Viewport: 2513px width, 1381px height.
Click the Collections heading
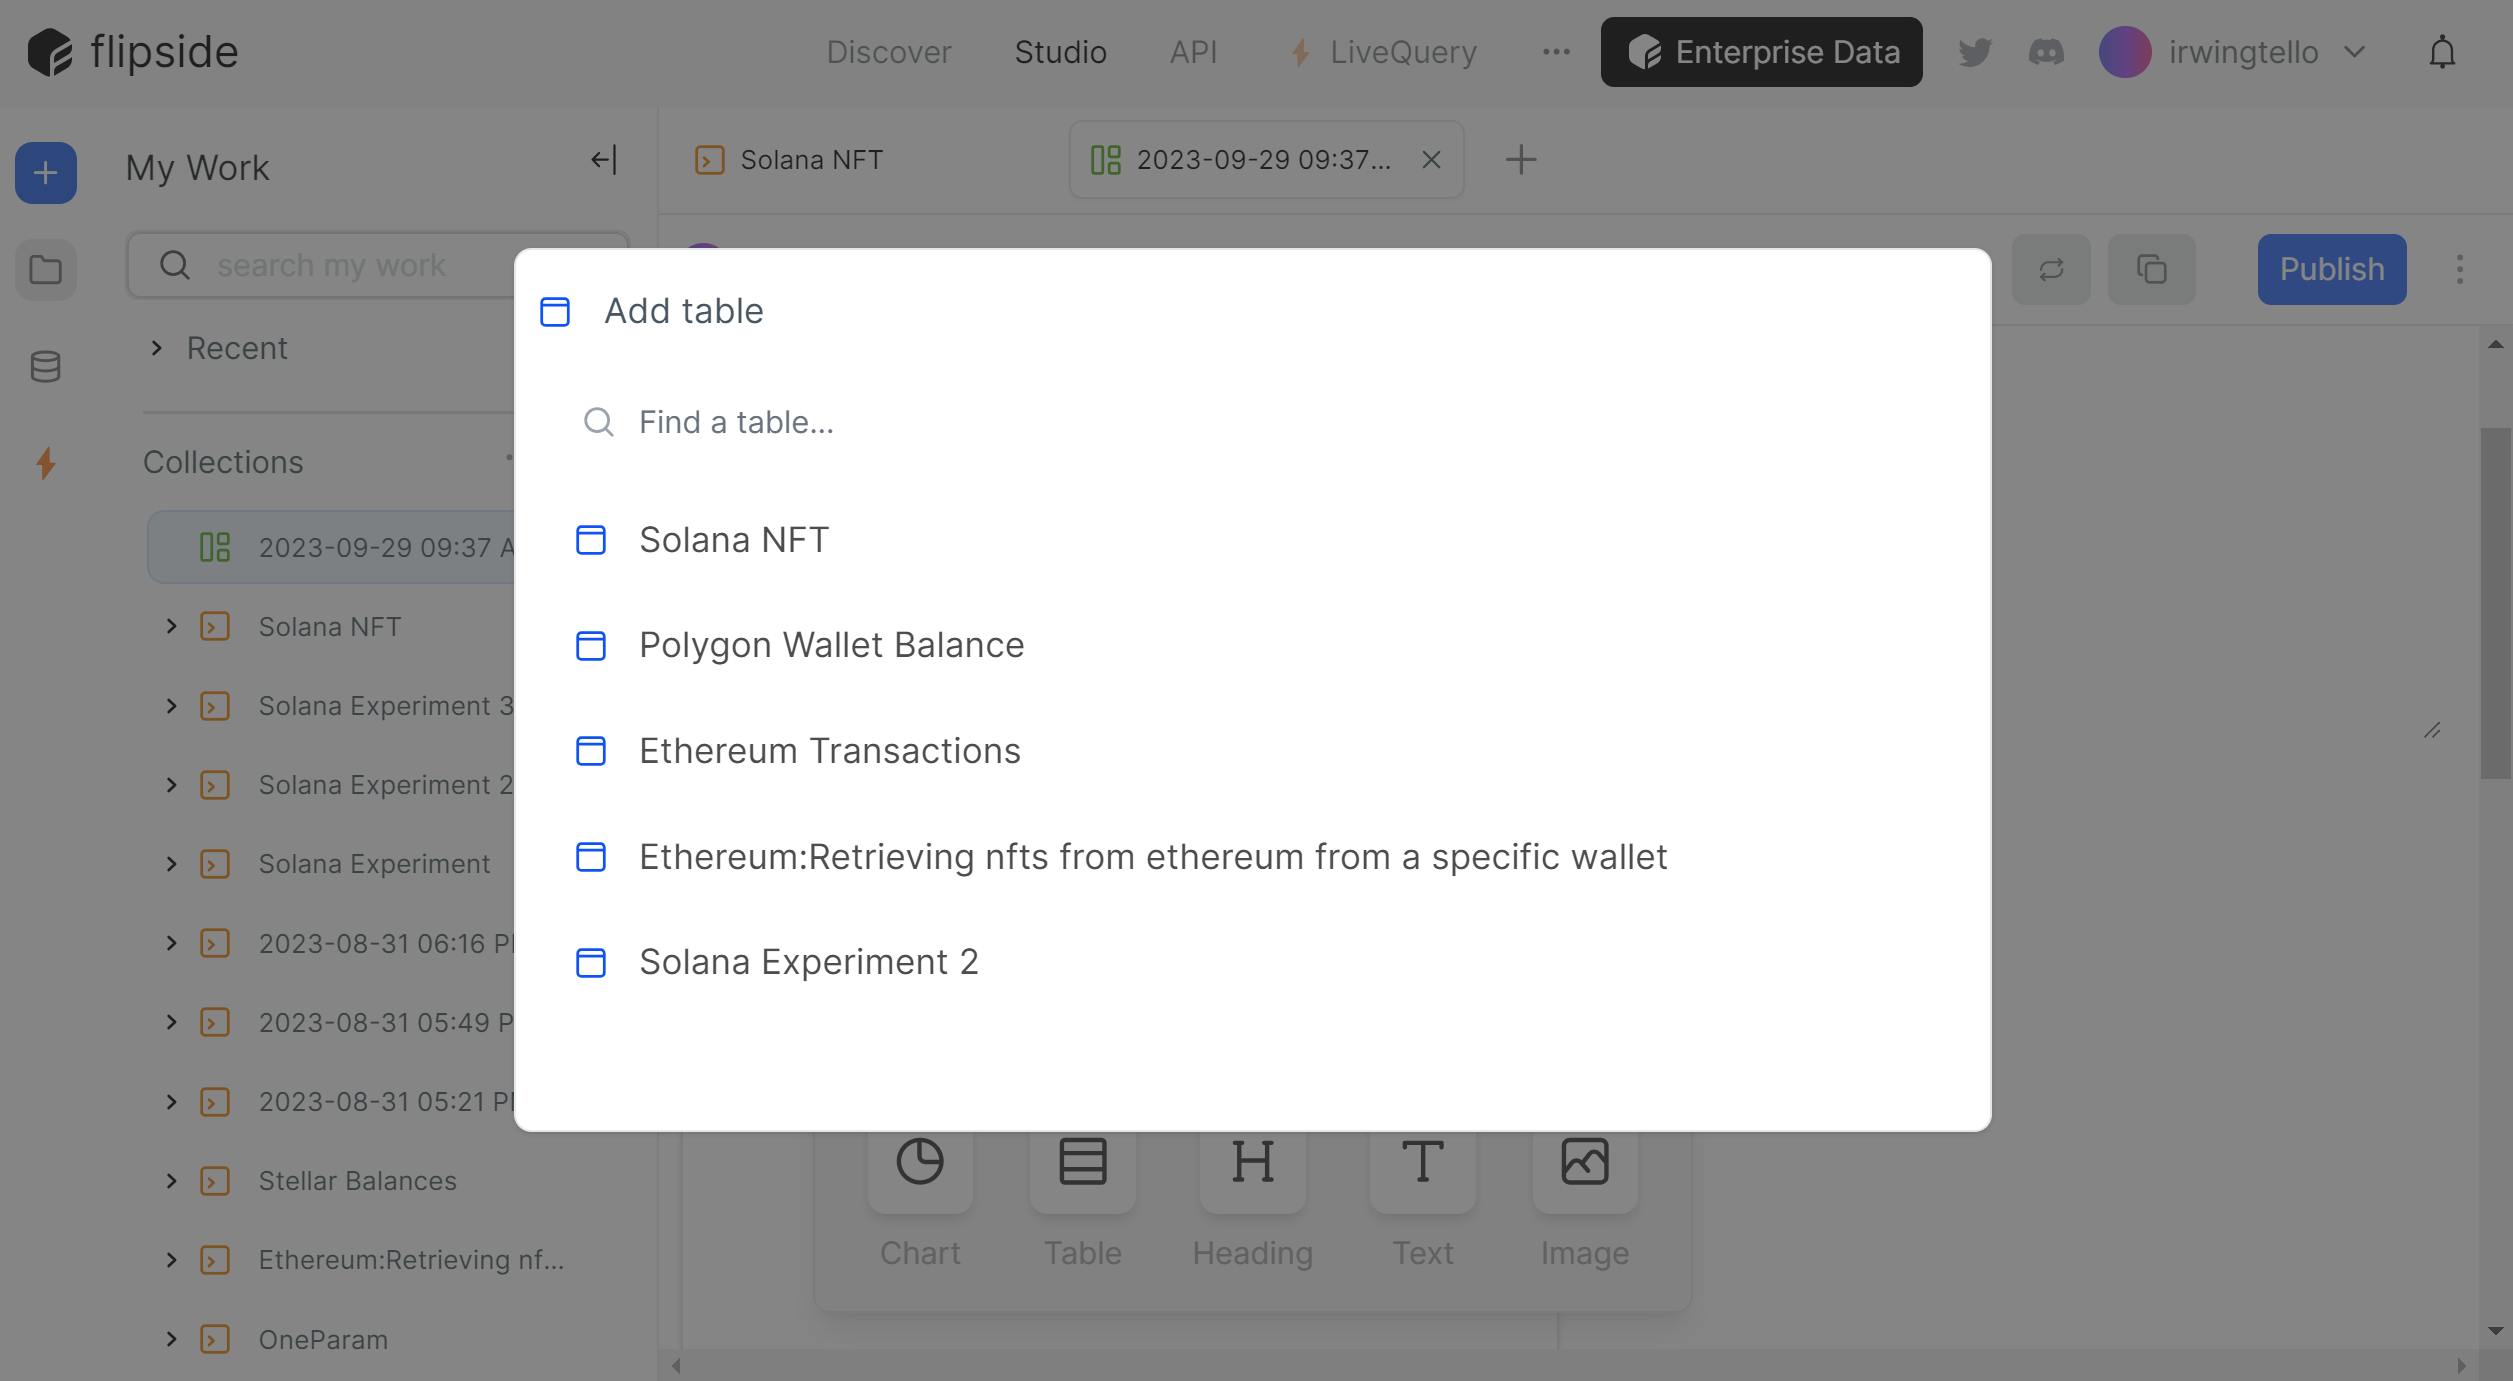click(x=223, y=462)
